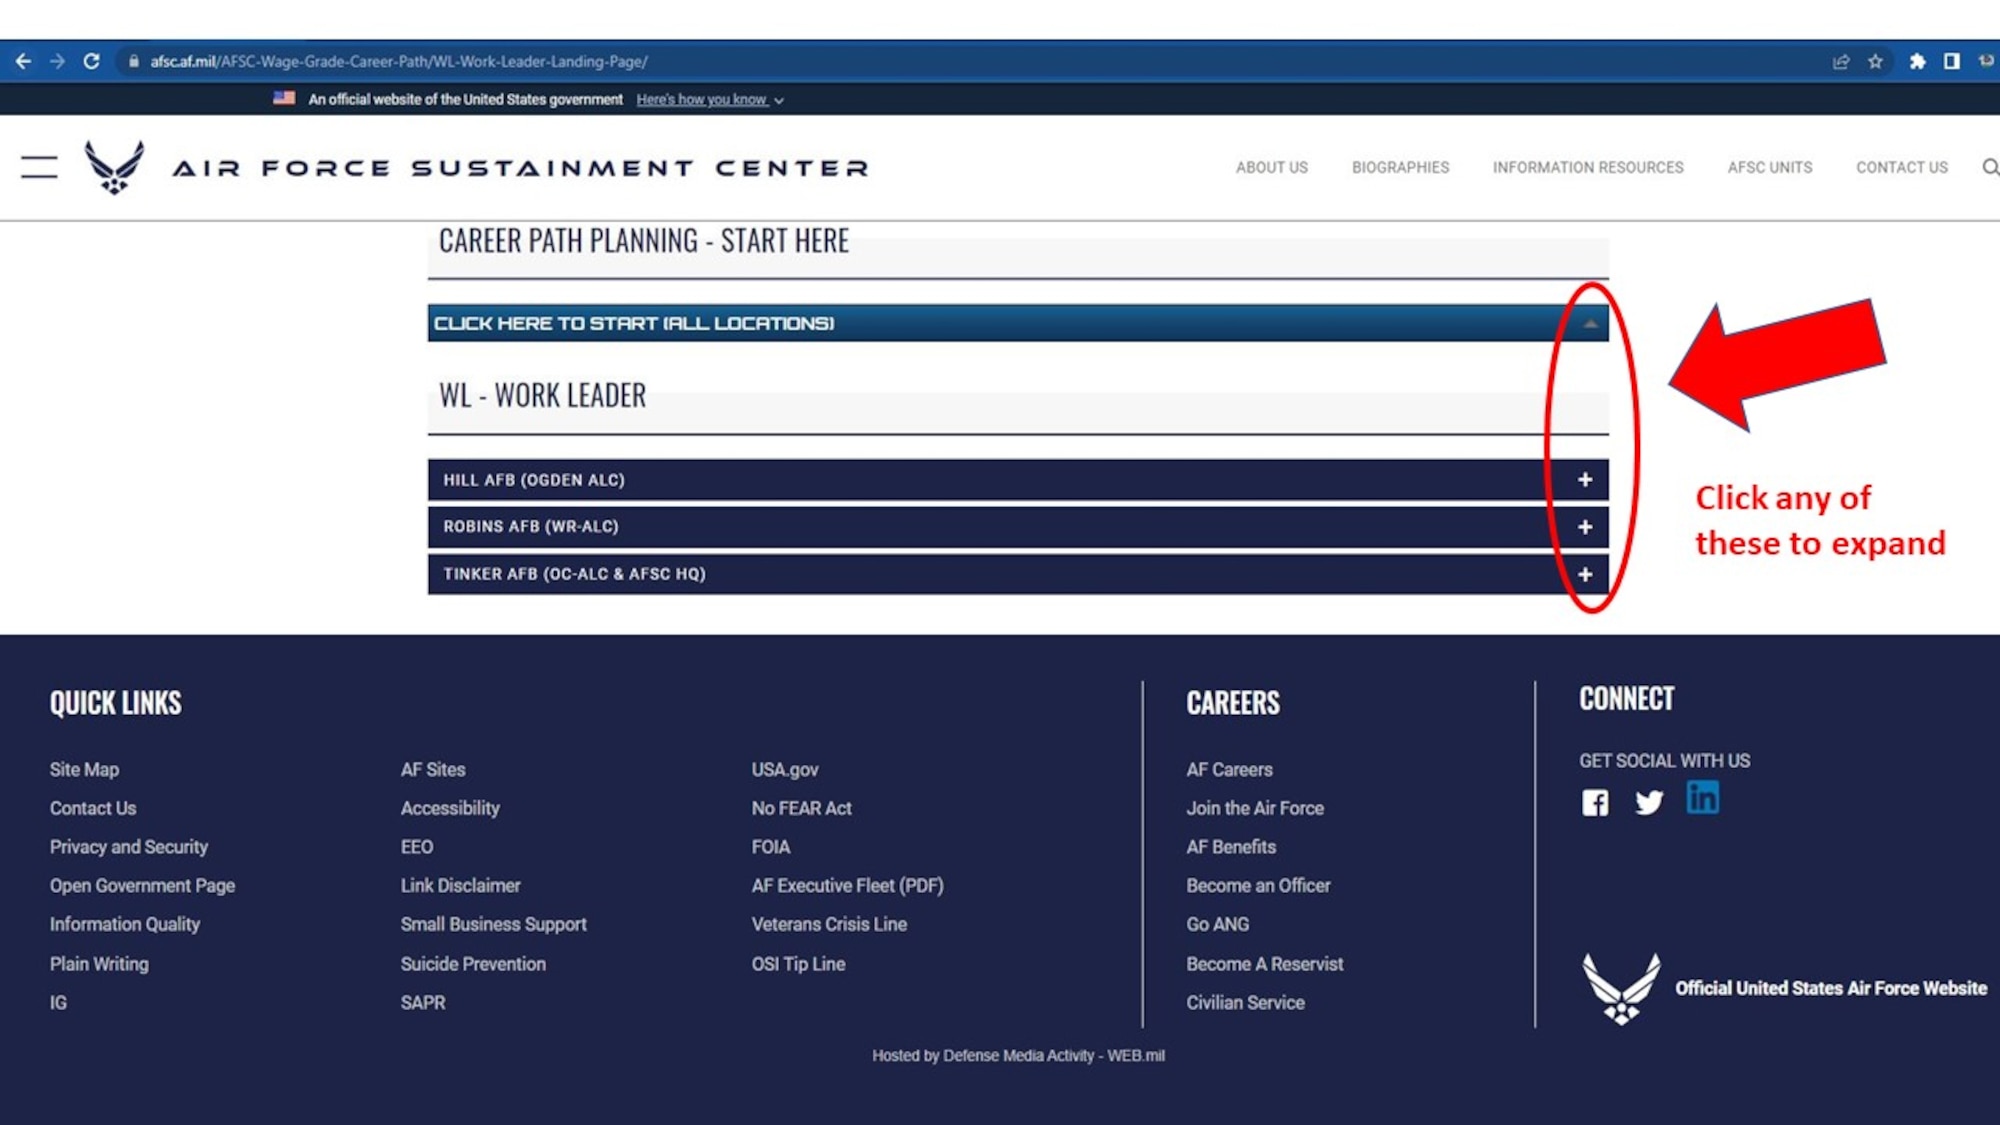Viewport: 2000px width, 1125px height.
Task: Click the Hill AFB (Ogden ALC) label
Action: [x=534, y=480]
